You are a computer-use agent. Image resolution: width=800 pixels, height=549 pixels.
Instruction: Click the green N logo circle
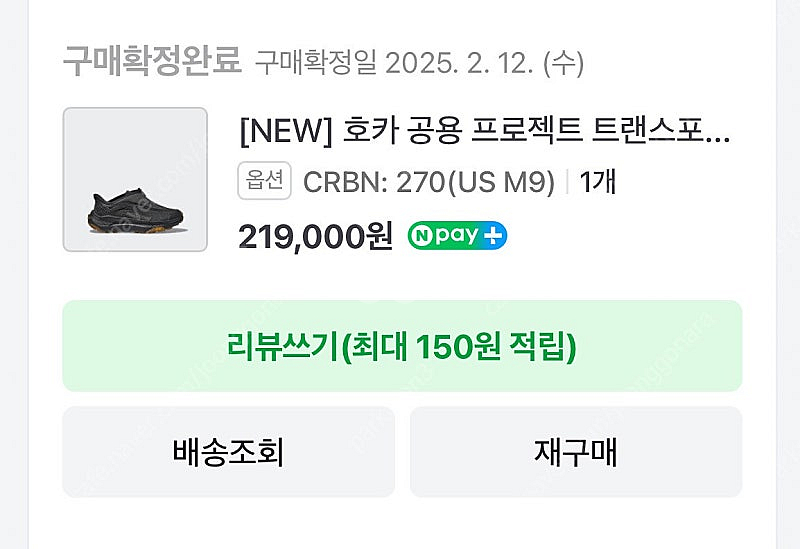[421, 236]
